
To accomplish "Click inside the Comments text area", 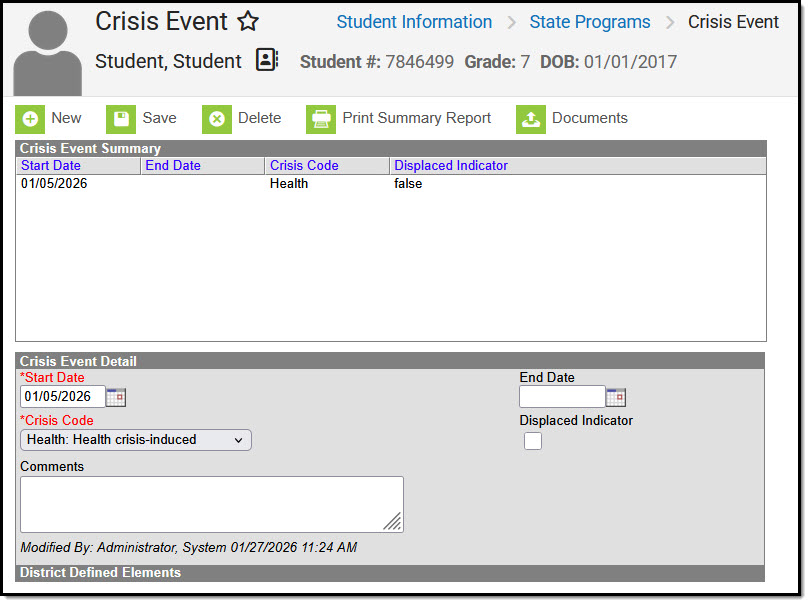I will 212,505.
